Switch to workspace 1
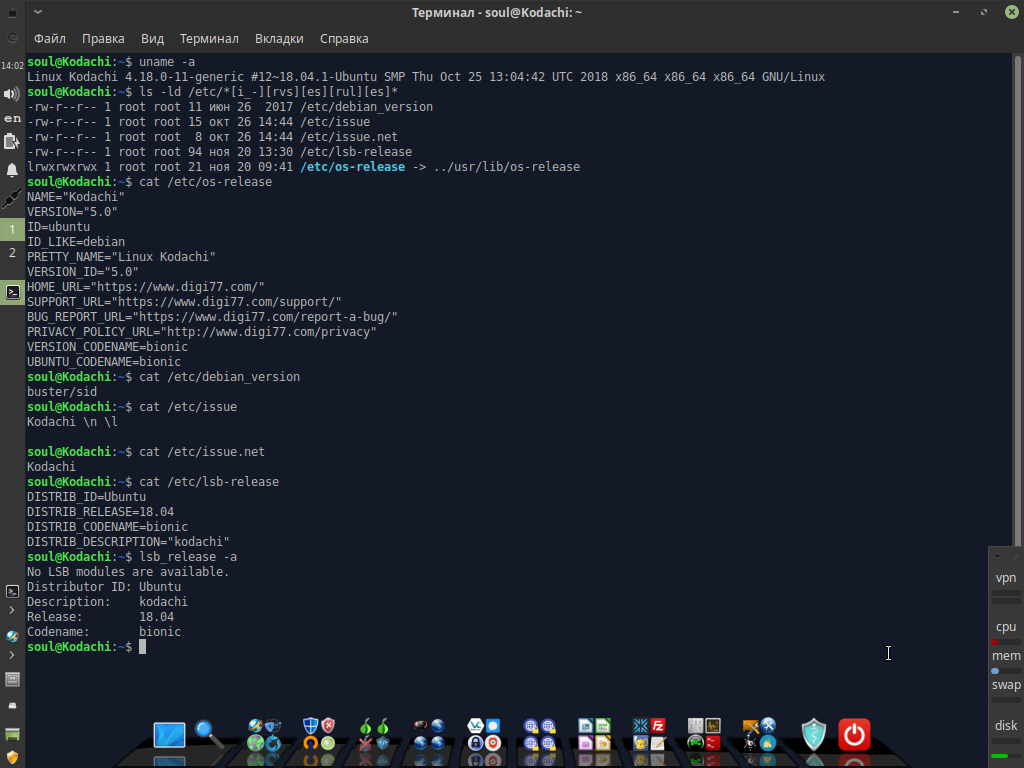 click(12, 229)
